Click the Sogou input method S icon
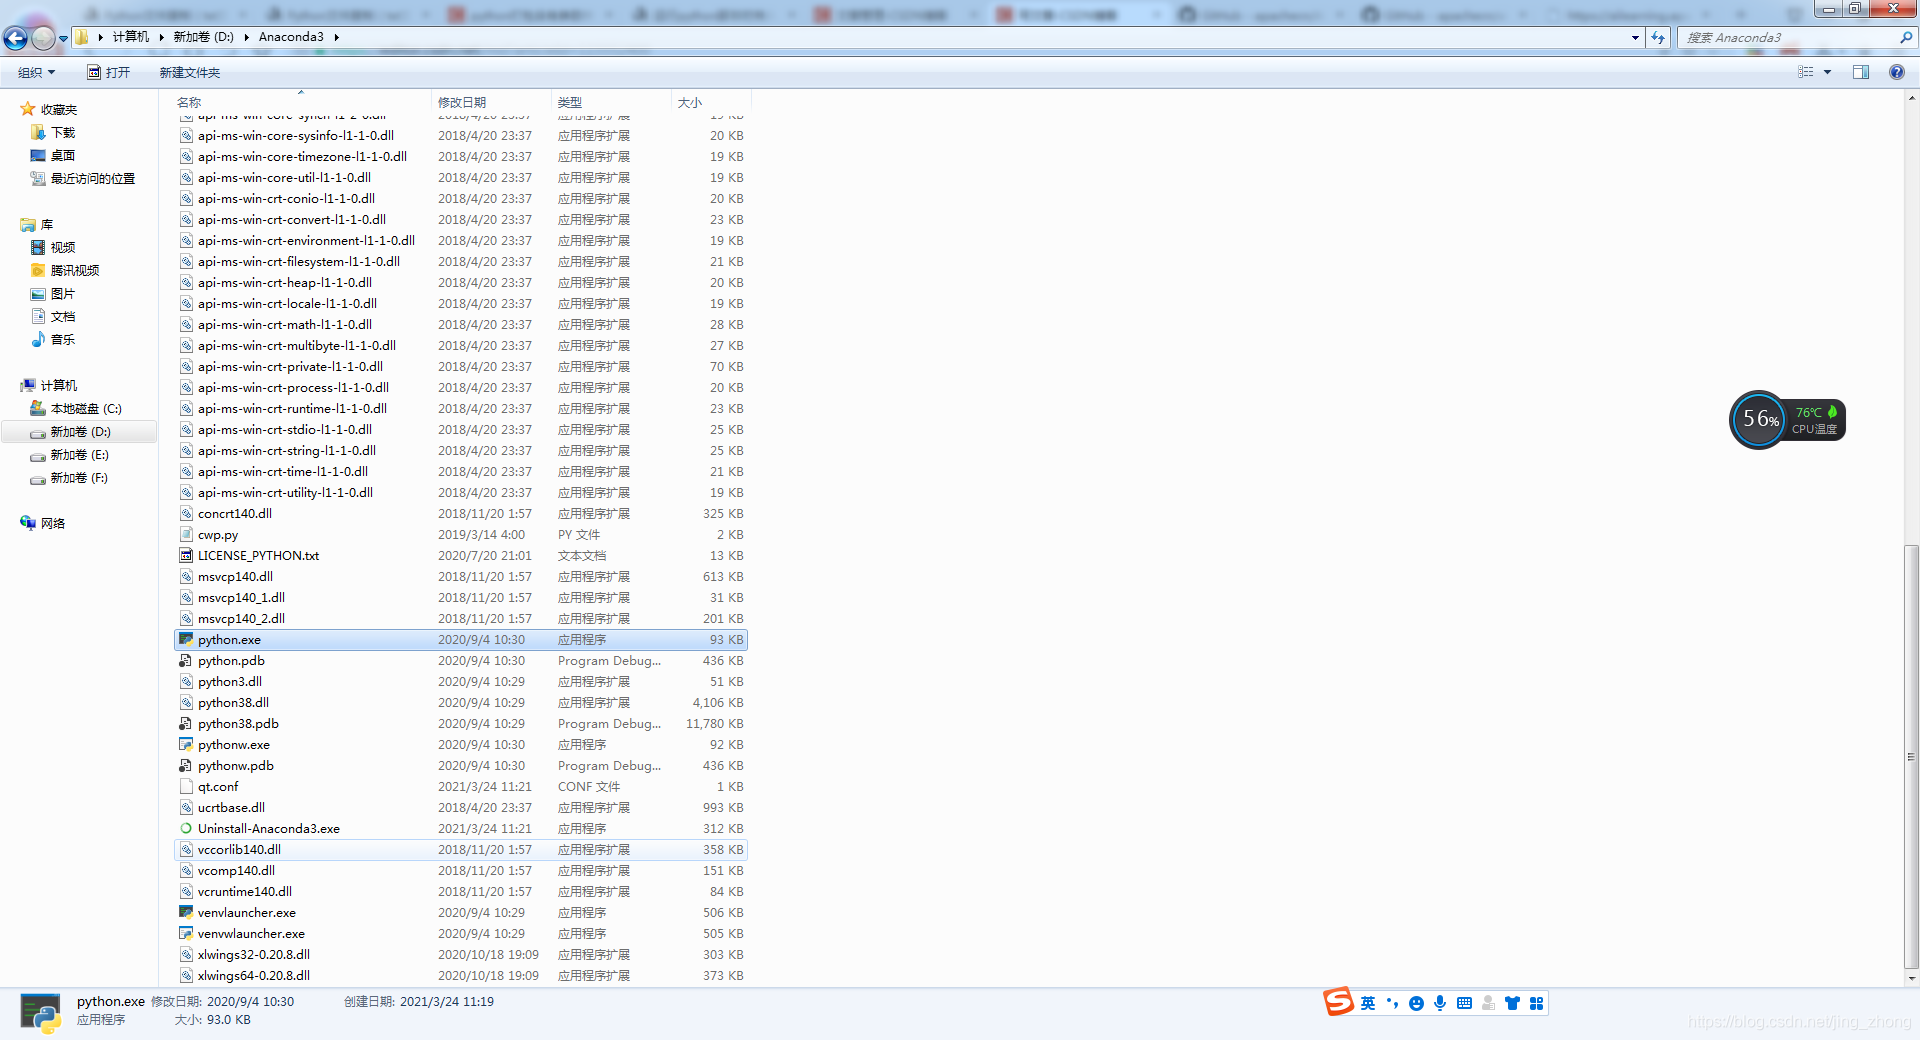The width and height of the screenshot is (1920, 1040). click(1338, 1001)
